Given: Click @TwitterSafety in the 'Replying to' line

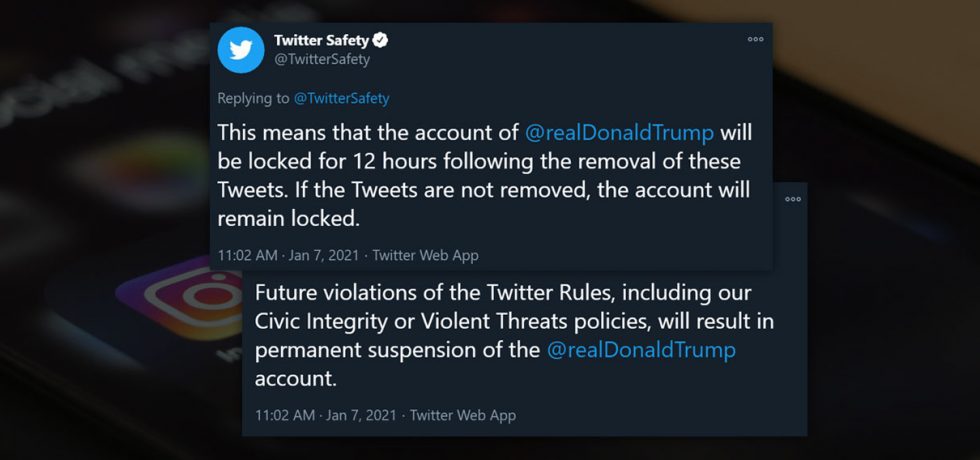Looking at the screenshot, I should point(341,98).
